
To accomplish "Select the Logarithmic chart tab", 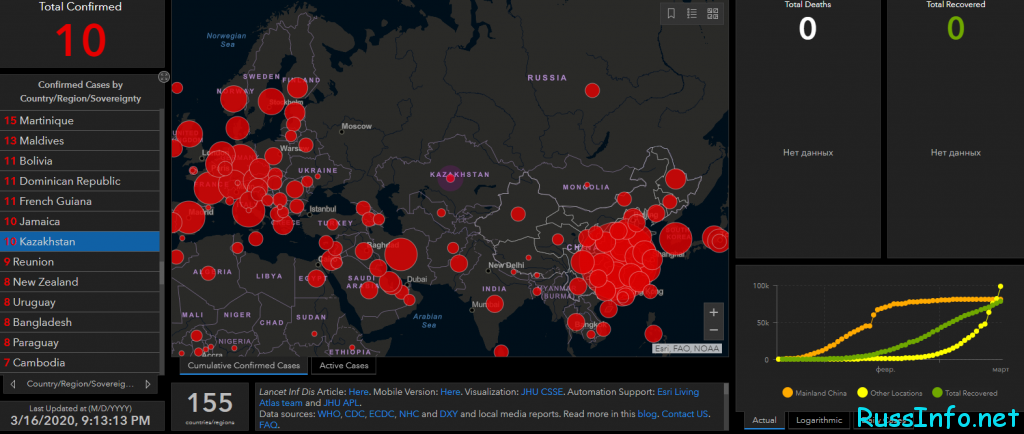I will [x=819, y=420].
